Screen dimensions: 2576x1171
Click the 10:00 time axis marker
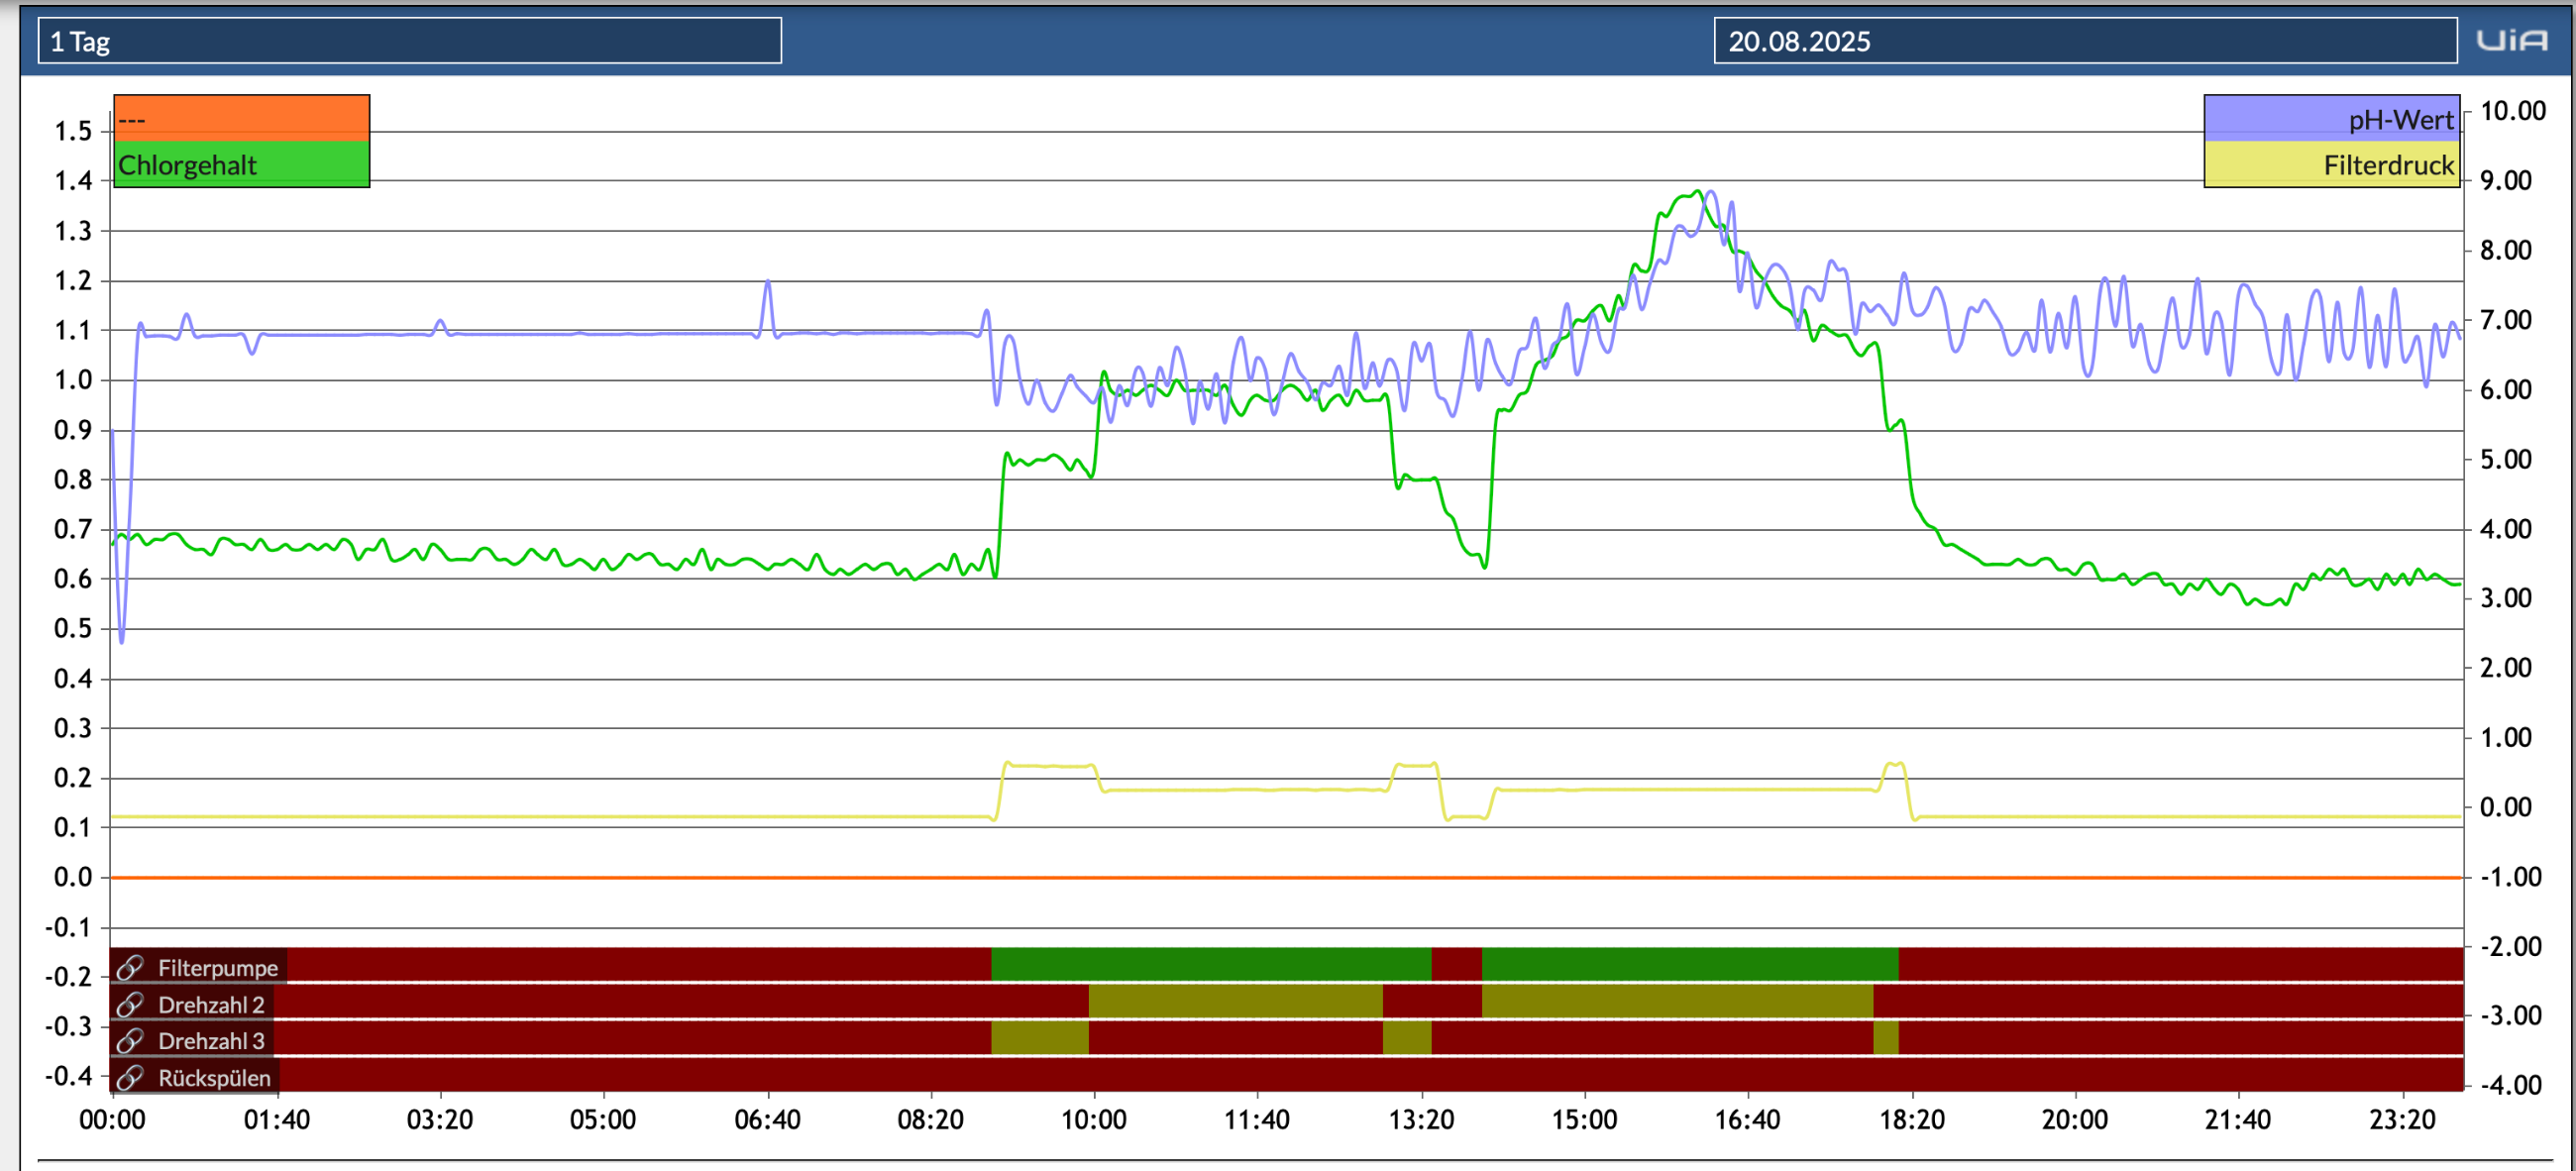1093,1119
